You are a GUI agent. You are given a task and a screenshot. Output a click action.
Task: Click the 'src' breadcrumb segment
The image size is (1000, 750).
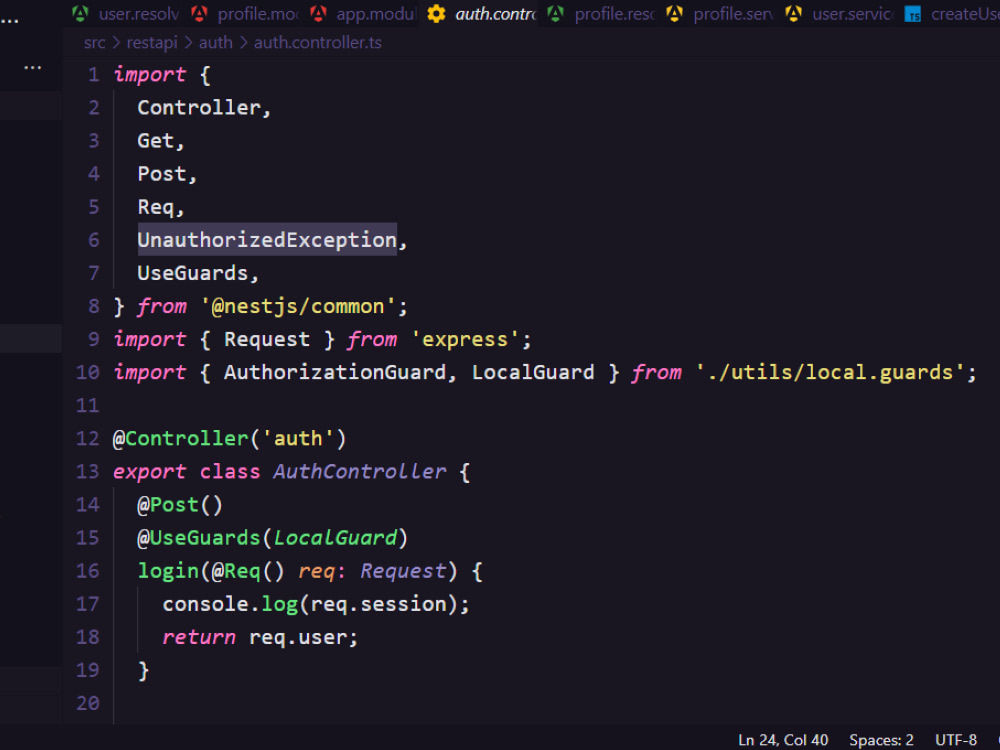pos(94,43)
